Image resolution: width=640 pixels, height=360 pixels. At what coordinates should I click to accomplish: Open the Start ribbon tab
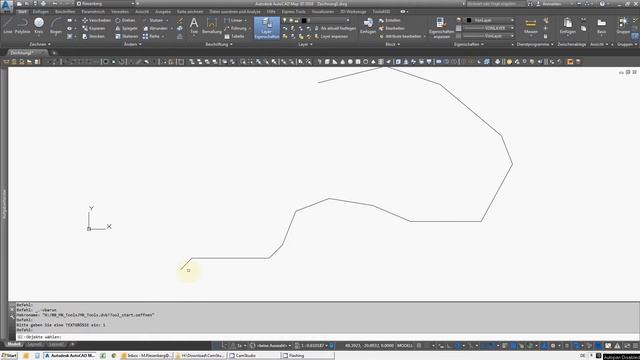pyautogui.click(x=22, y=11)
